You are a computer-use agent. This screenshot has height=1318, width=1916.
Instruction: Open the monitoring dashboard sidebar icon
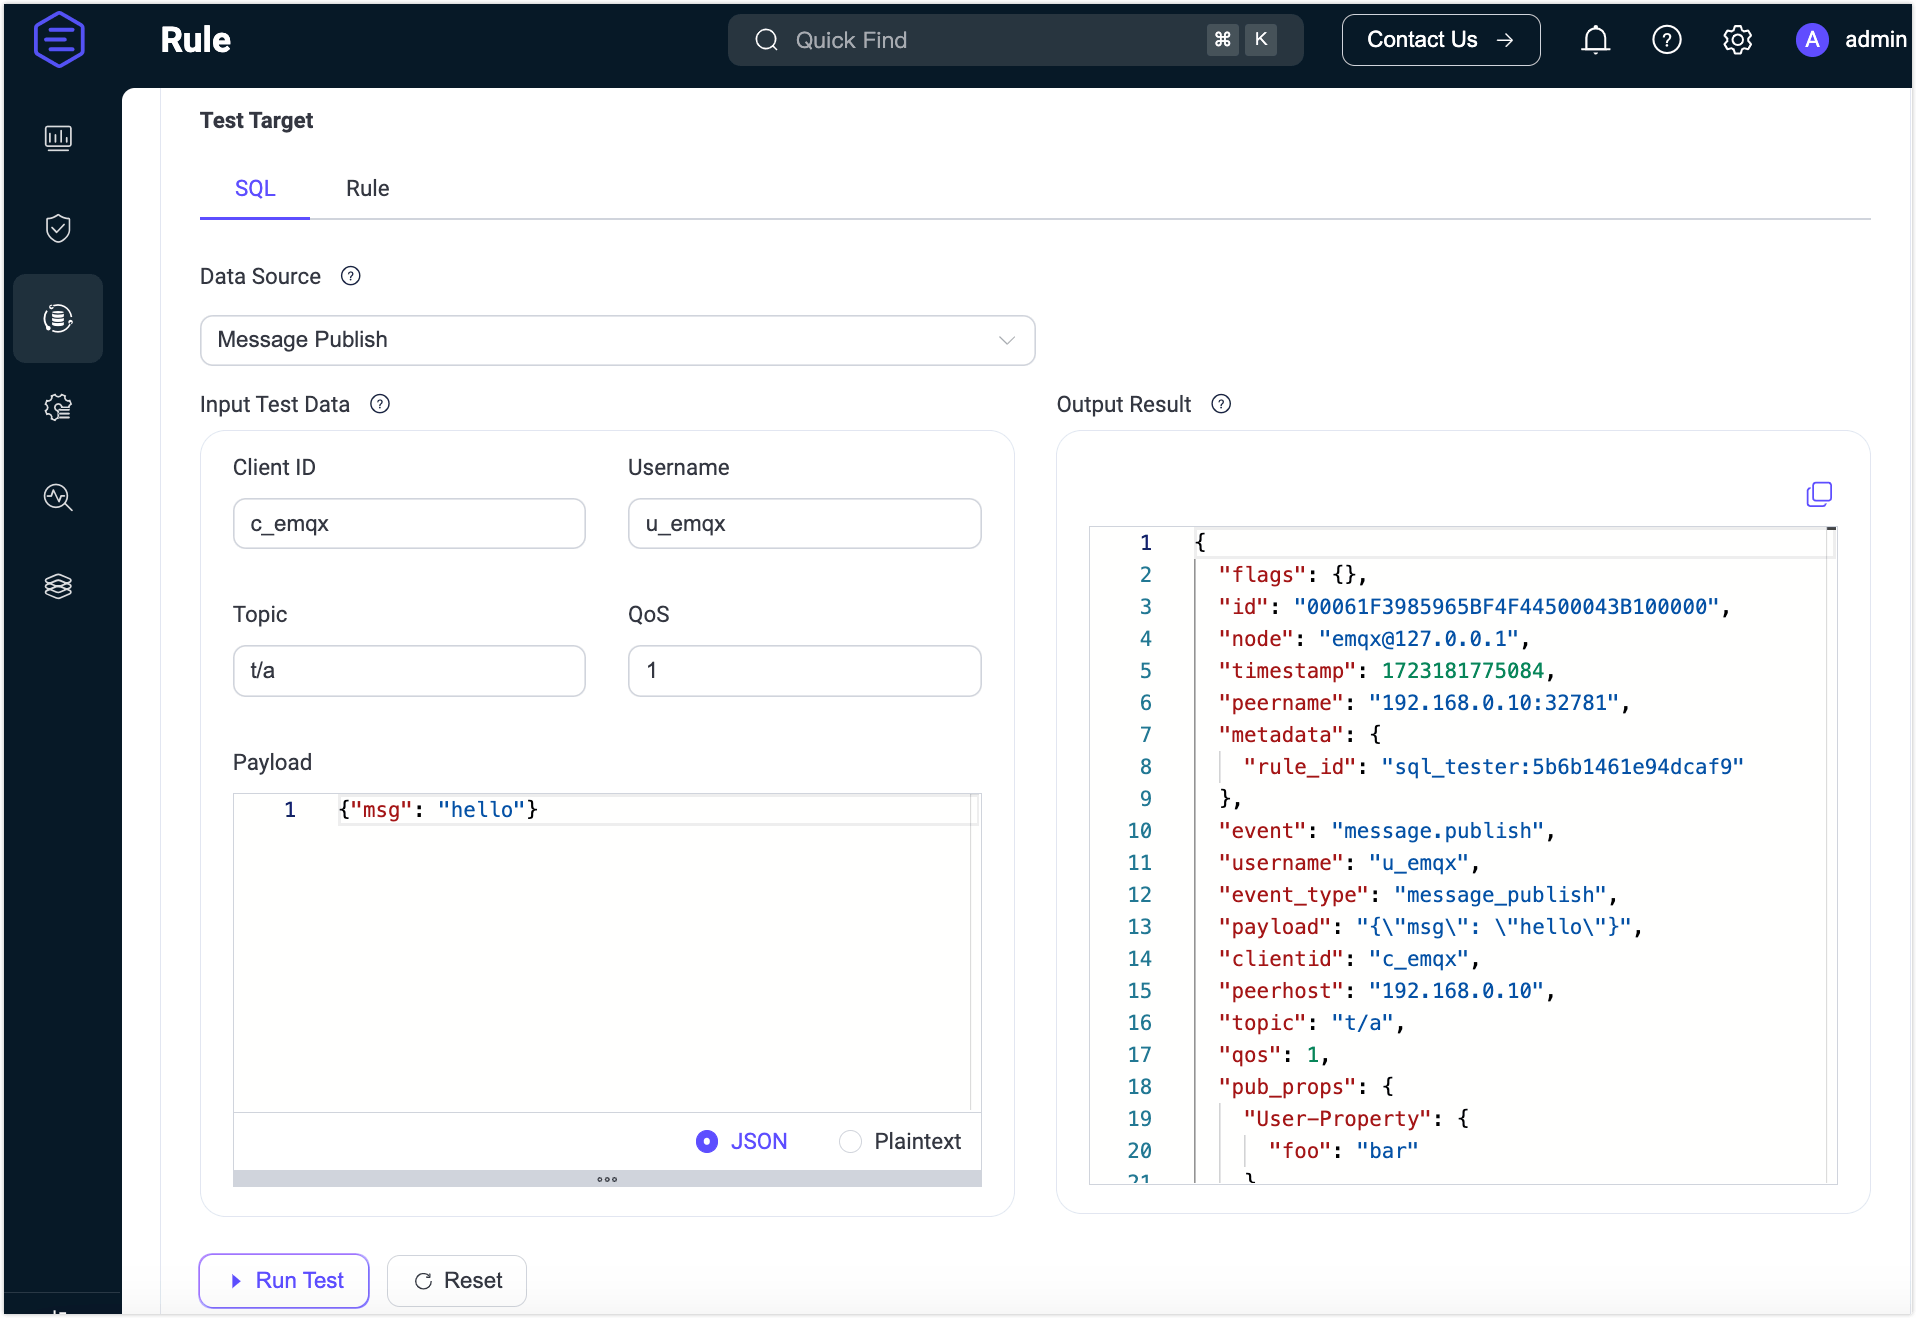[58, 138]
